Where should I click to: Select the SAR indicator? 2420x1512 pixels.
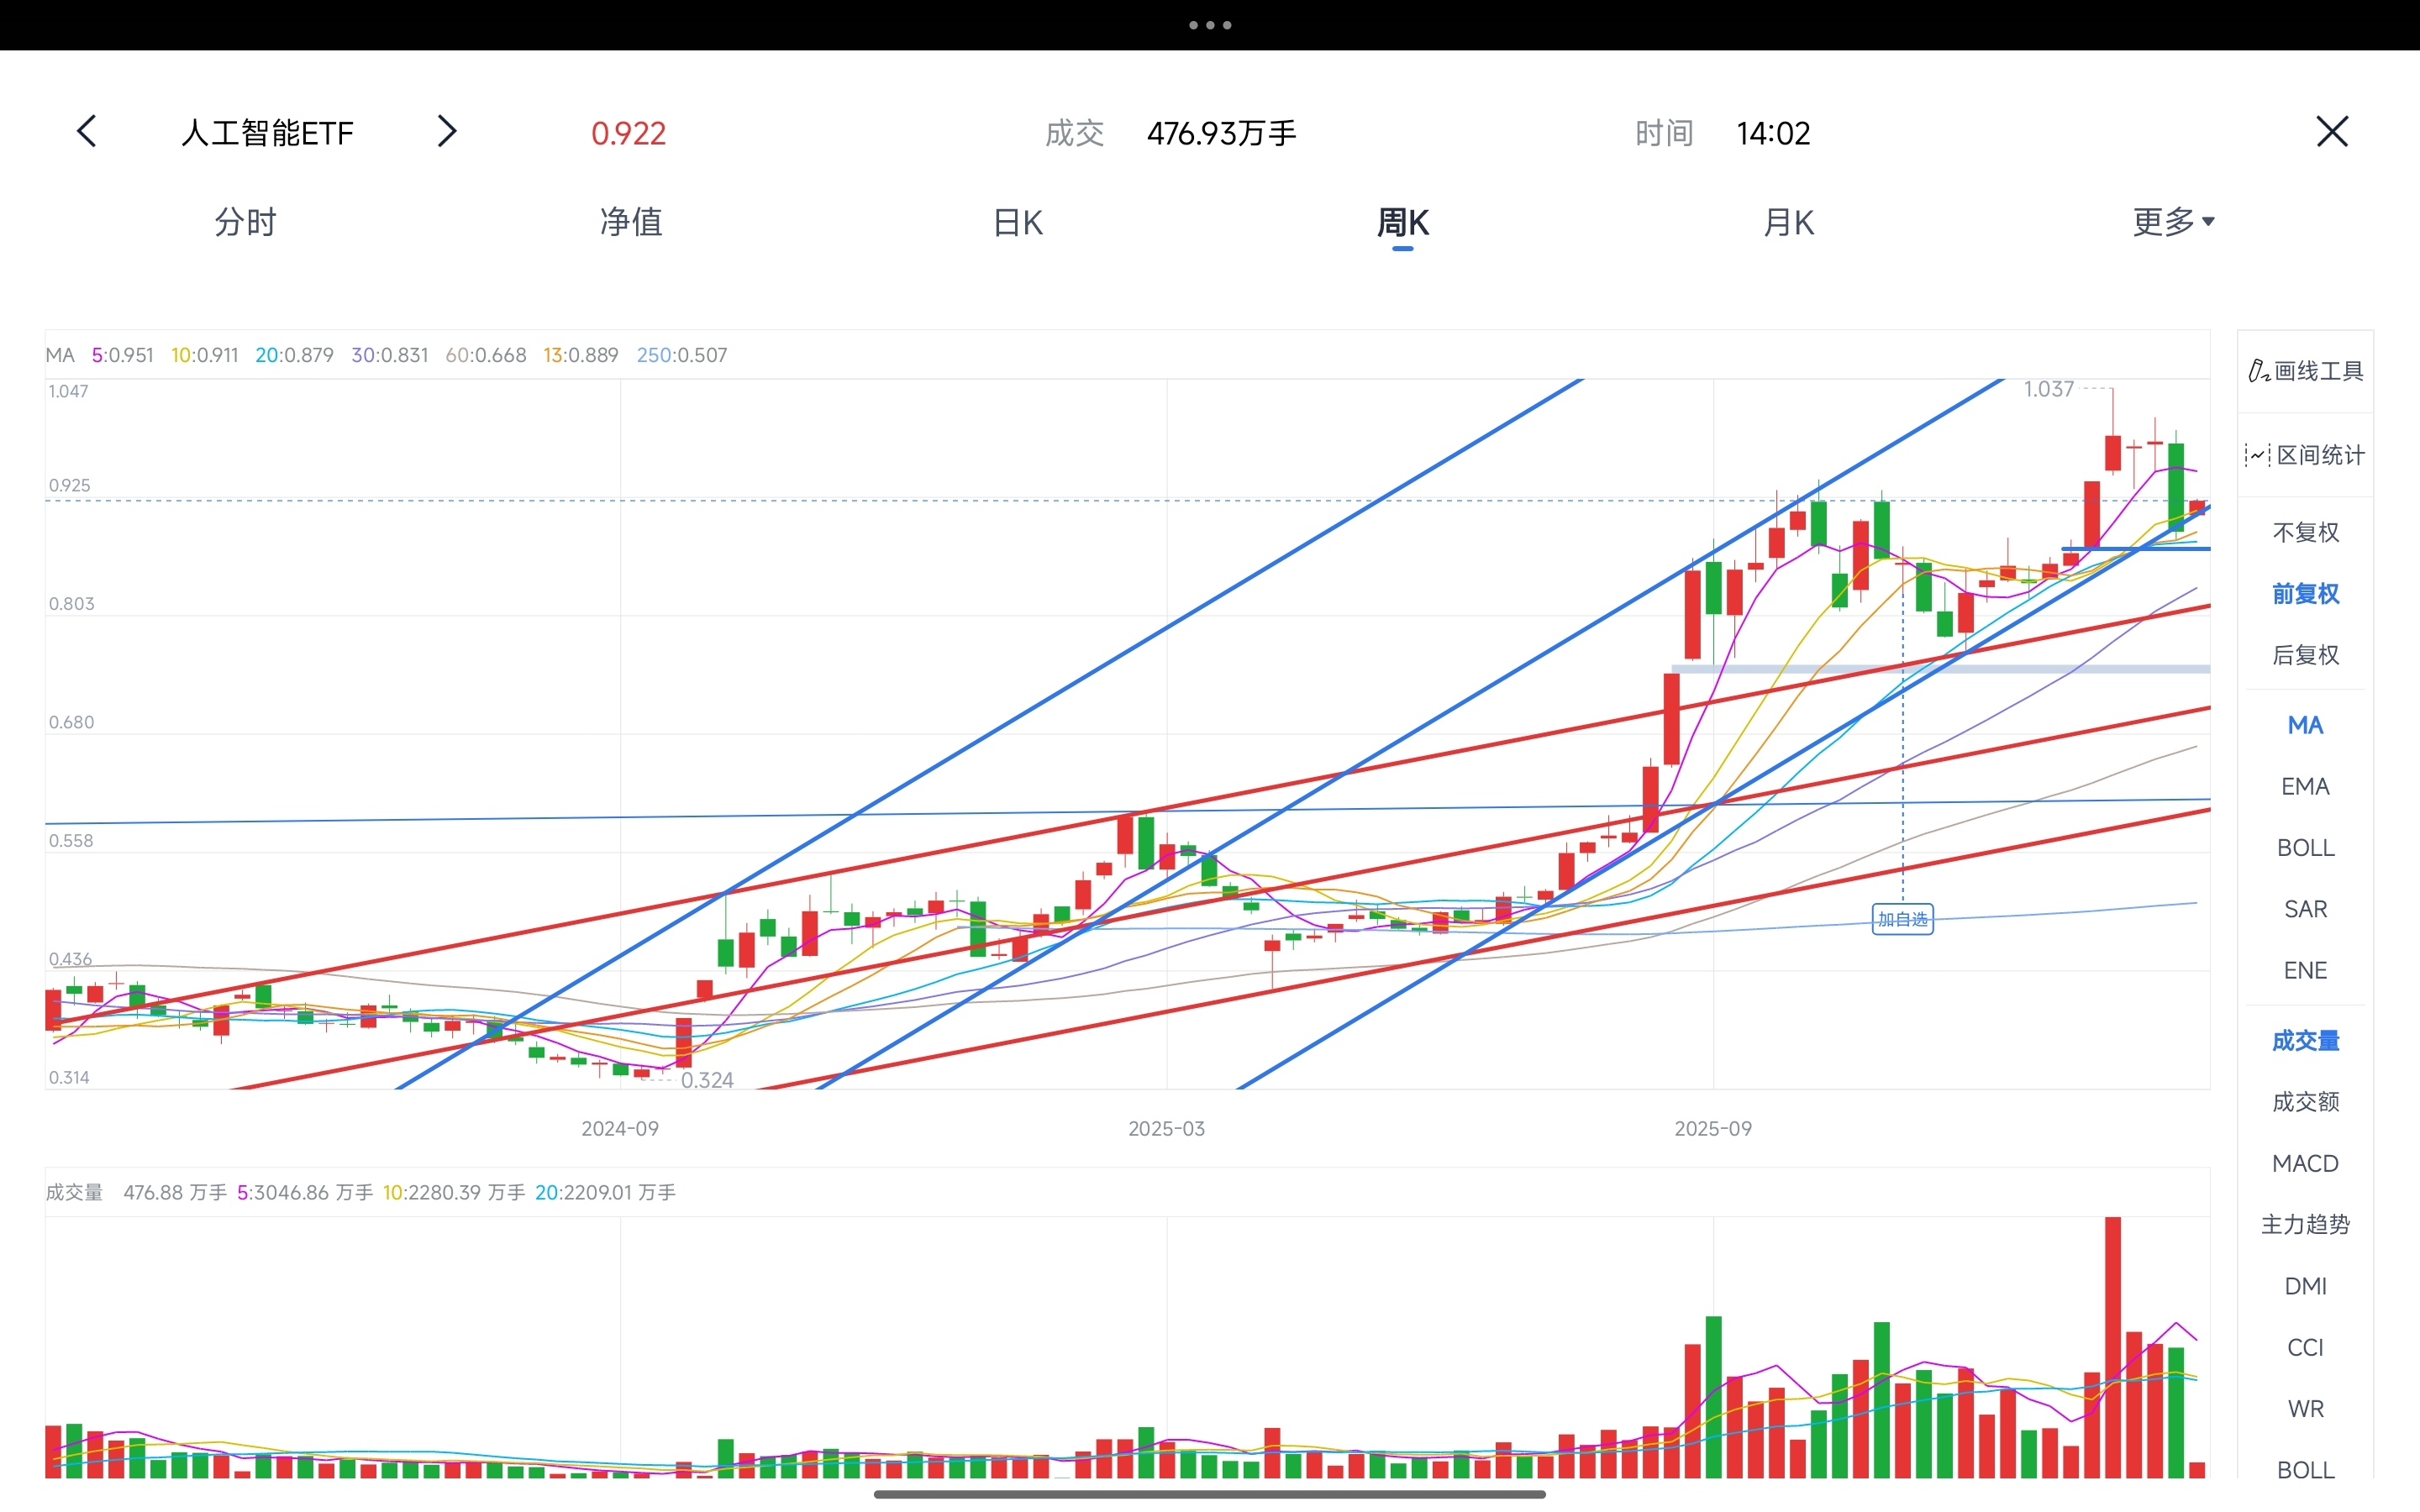click(2305, 909)
